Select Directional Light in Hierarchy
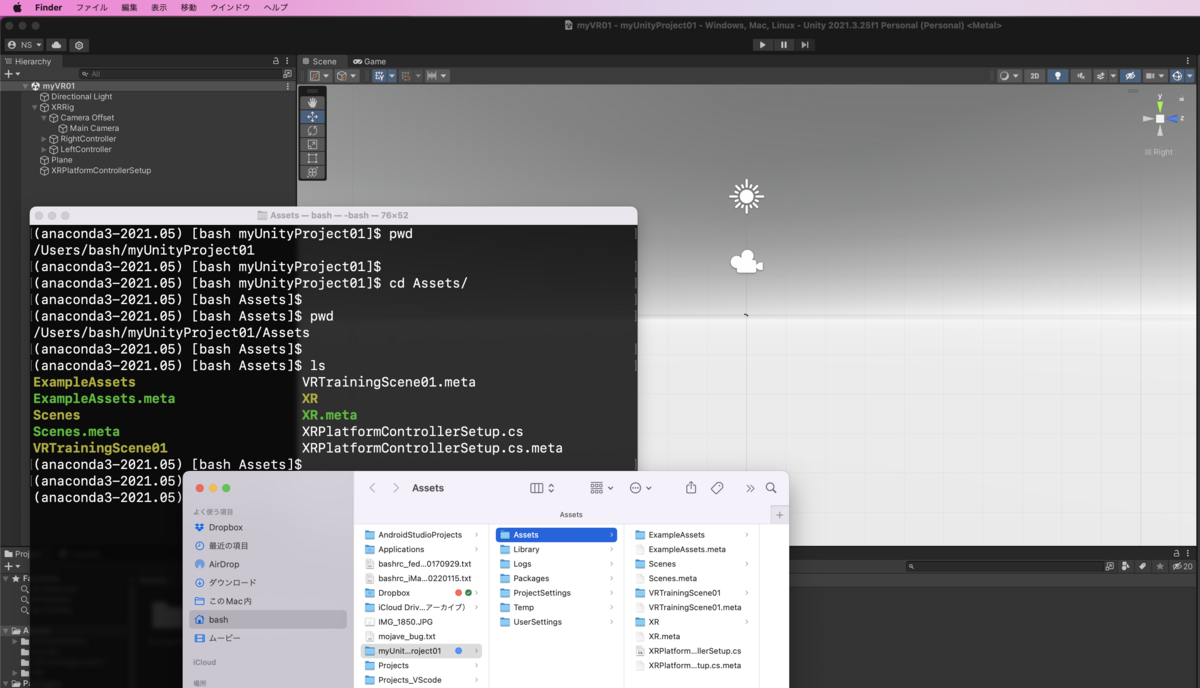Screen dimensions: 1200x688 point(82,97)
